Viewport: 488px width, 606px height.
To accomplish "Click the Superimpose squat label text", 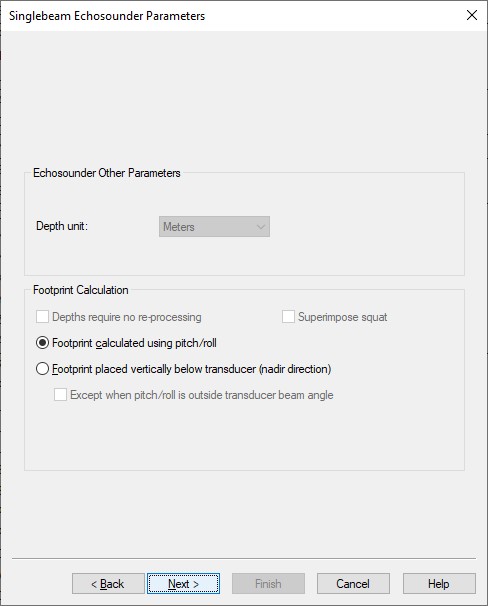I will [342, 317].
